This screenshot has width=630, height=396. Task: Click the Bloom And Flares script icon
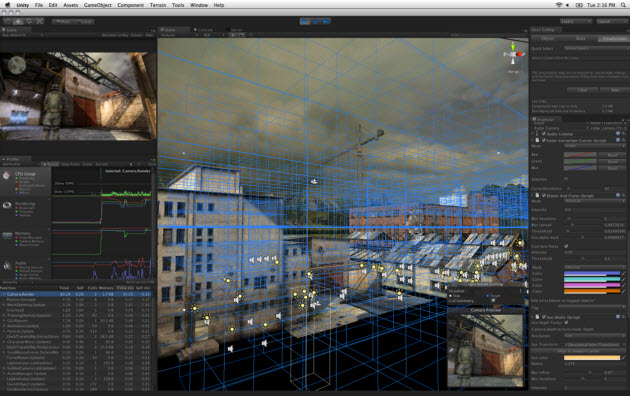pyautogui.click(x=537, y=195)
